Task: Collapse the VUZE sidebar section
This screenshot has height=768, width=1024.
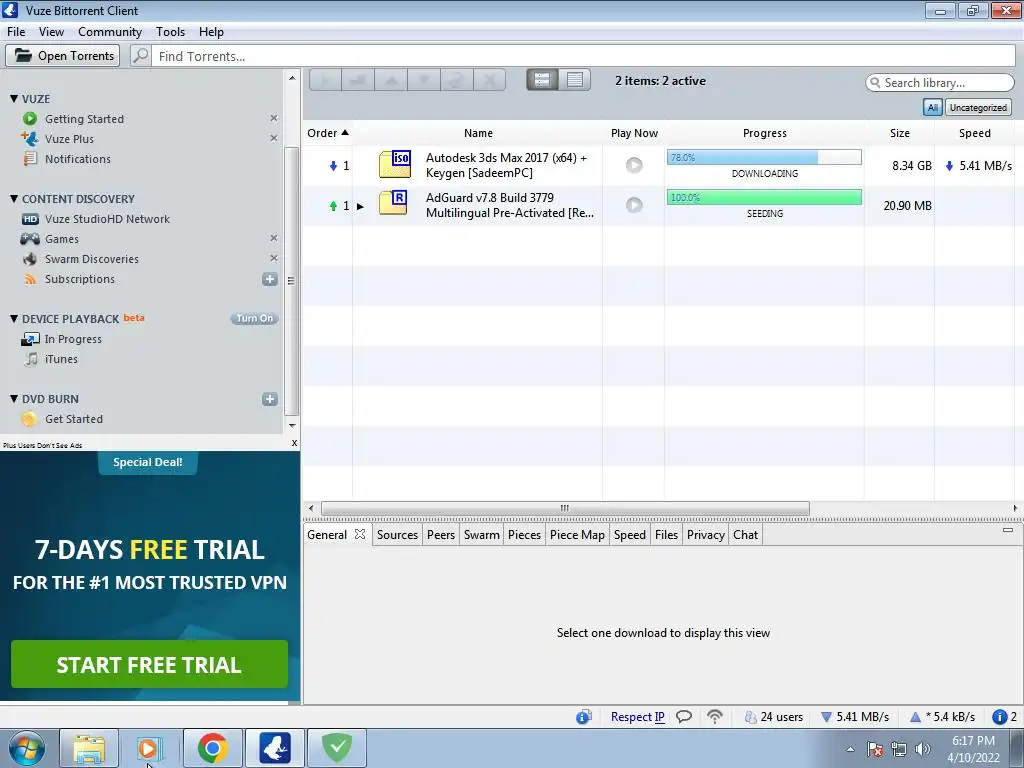Action: [14, 99]
